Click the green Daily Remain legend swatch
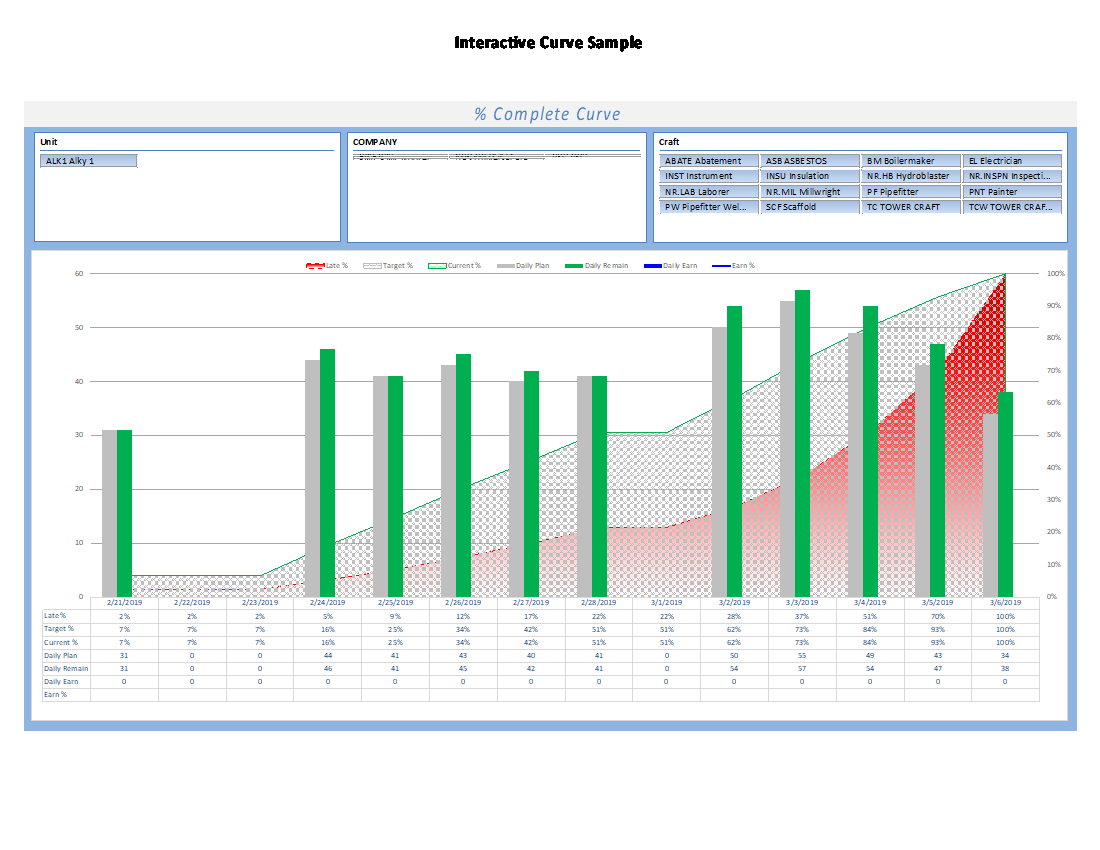 (x=573, y=266)
